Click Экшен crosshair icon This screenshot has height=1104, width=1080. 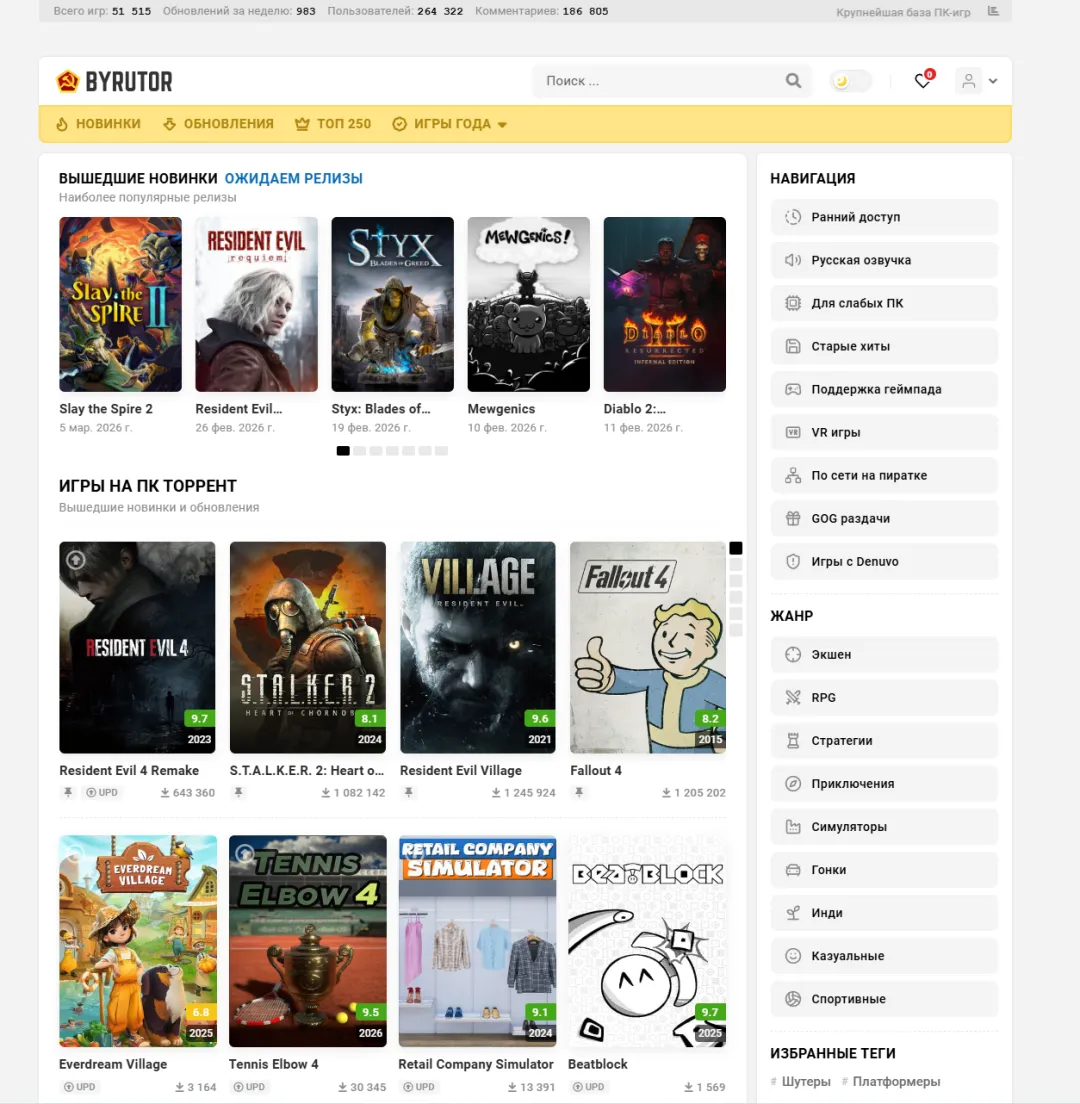coord(793,654)
